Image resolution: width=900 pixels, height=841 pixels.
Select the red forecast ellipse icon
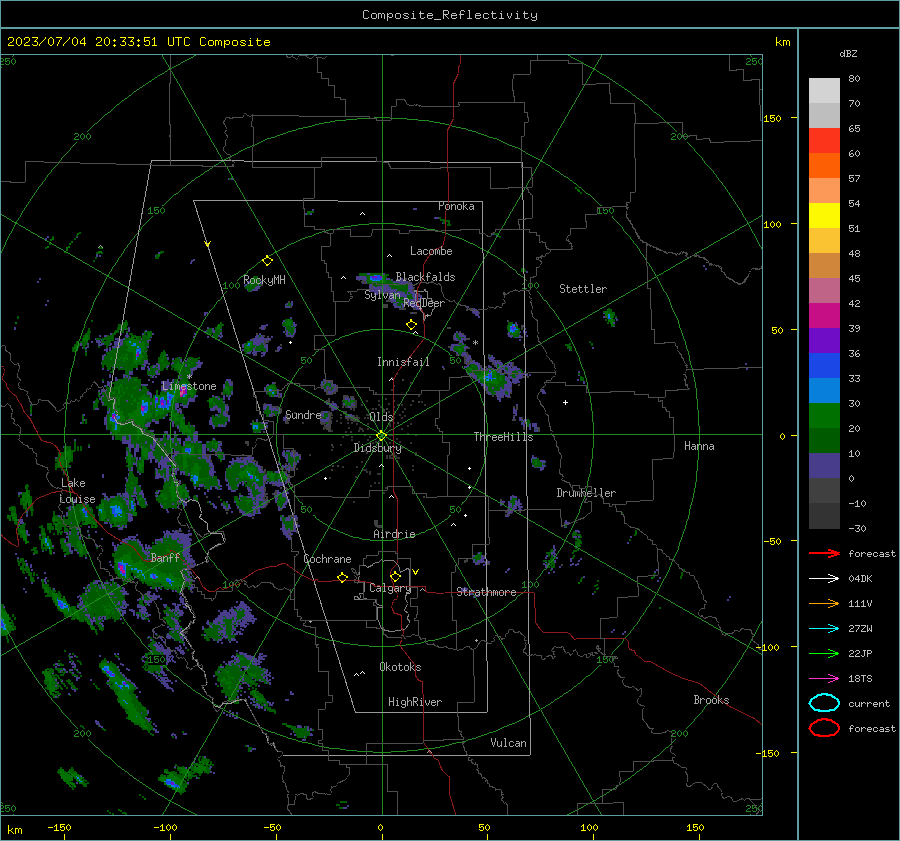[824, 728]
